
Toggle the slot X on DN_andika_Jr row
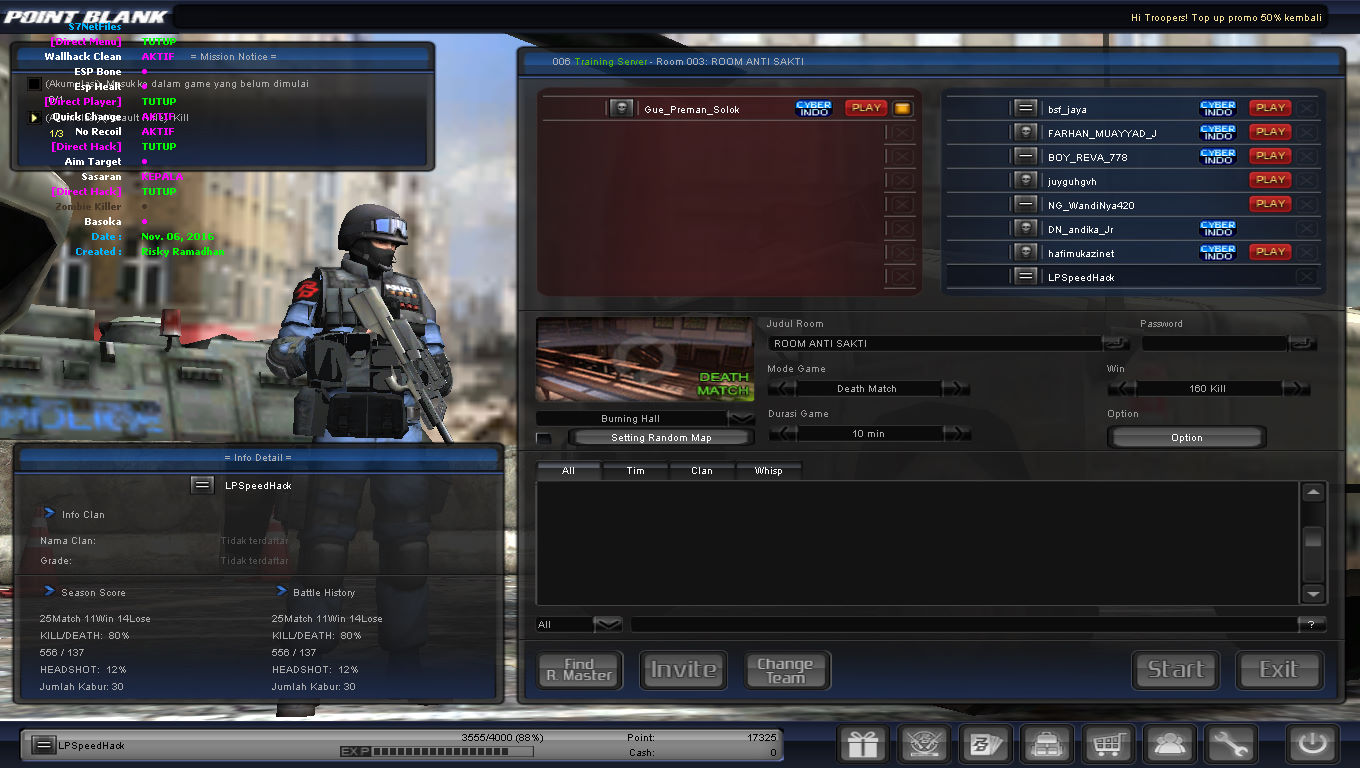[x=1306, y=228]
